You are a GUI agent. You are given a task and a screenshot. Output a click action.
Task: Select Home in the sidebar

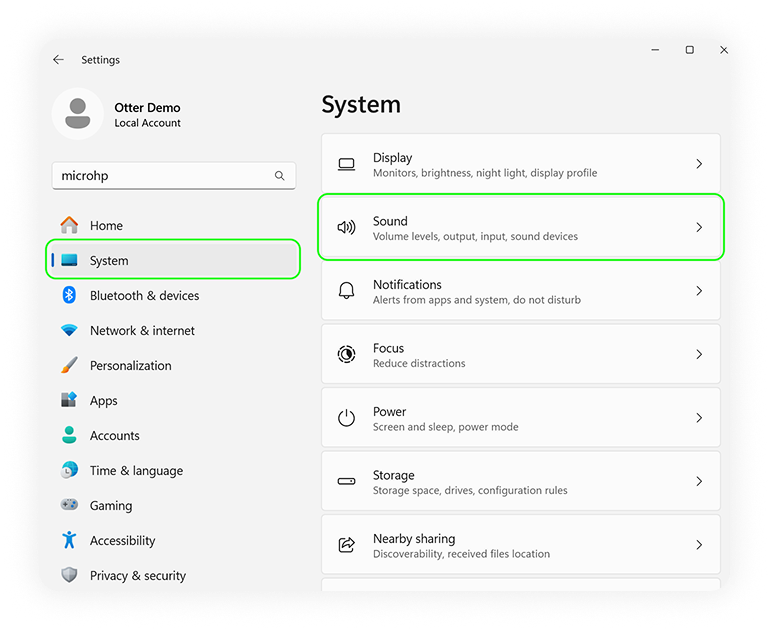pos(106,226)
